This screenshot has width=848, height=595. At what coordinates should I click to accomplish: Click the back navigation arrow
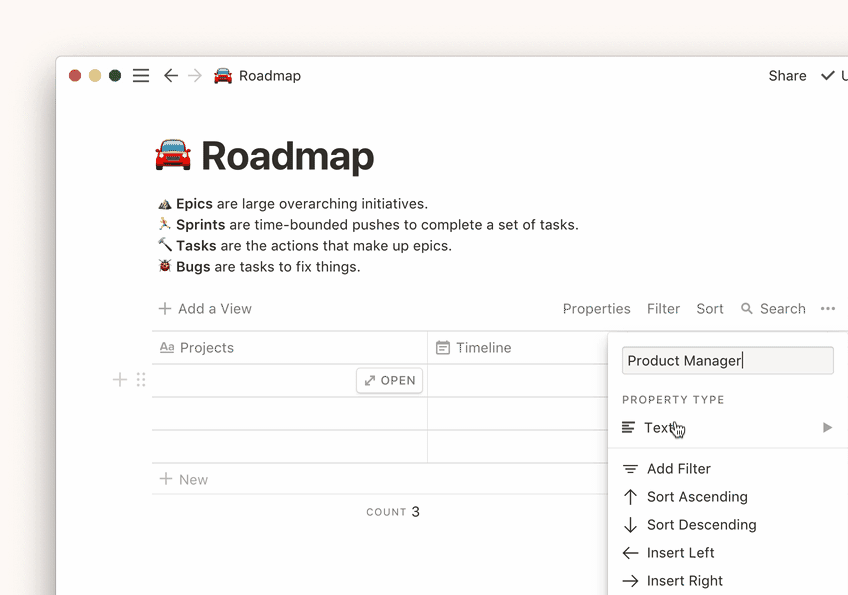(171, 76)
